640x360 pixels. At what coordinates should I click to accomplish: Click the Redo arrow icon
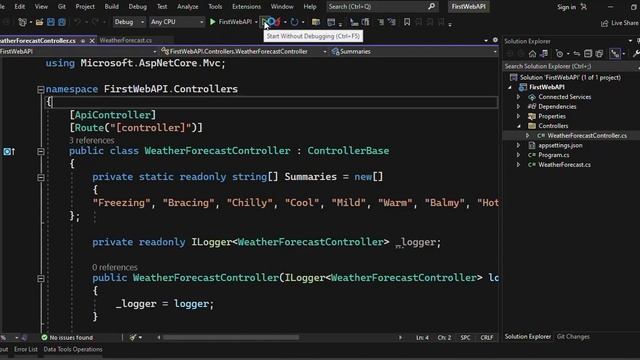click(x=95, y=22)
